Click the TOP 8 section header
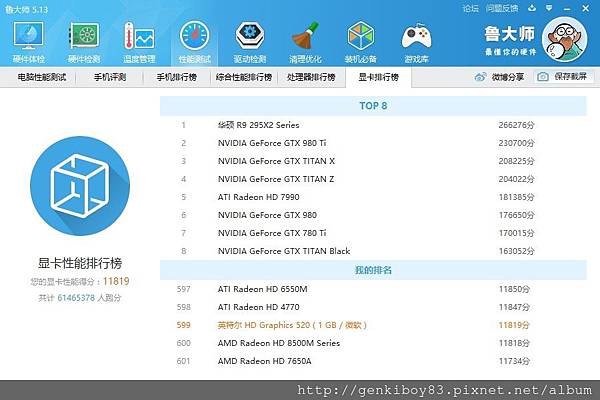600x400 pixels. pos(373,106)
